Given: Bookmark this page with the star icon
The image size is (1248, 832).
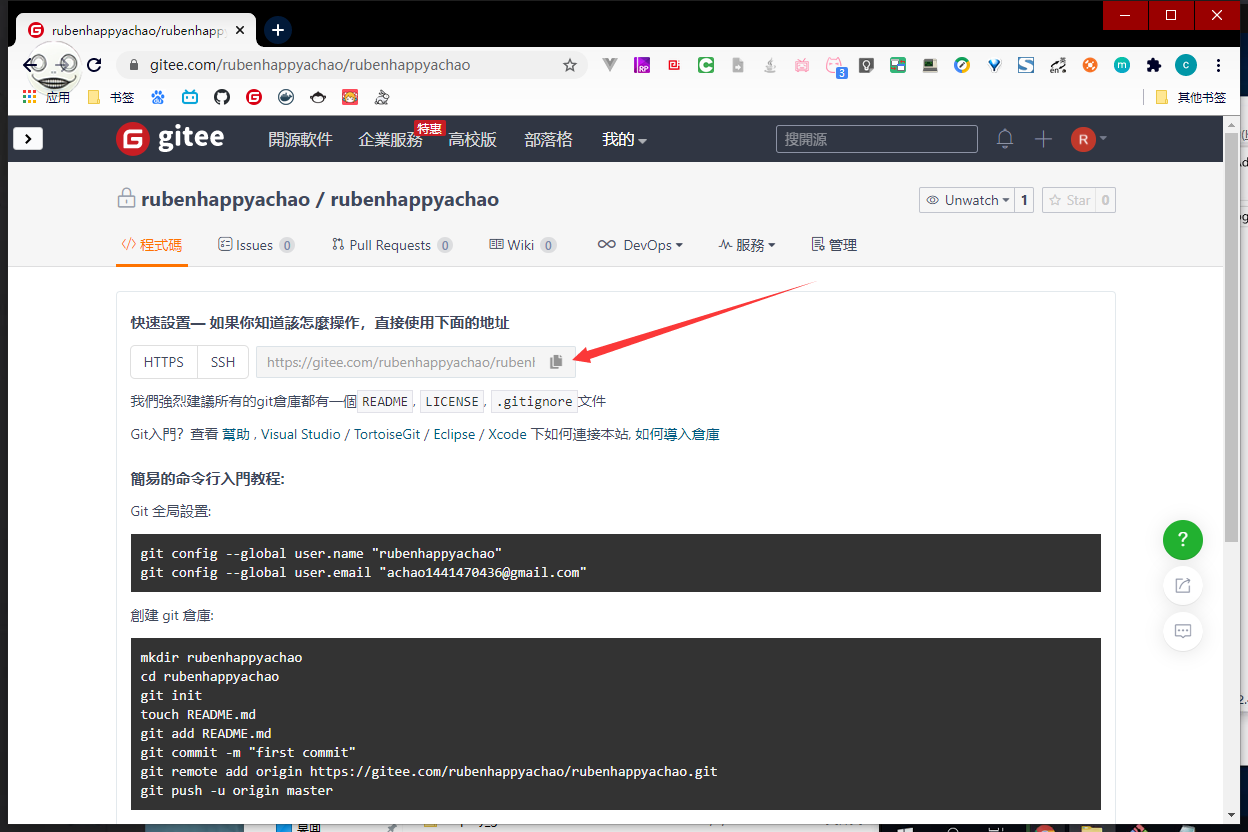Looking at the screenshot, I should tap(570, 65).
